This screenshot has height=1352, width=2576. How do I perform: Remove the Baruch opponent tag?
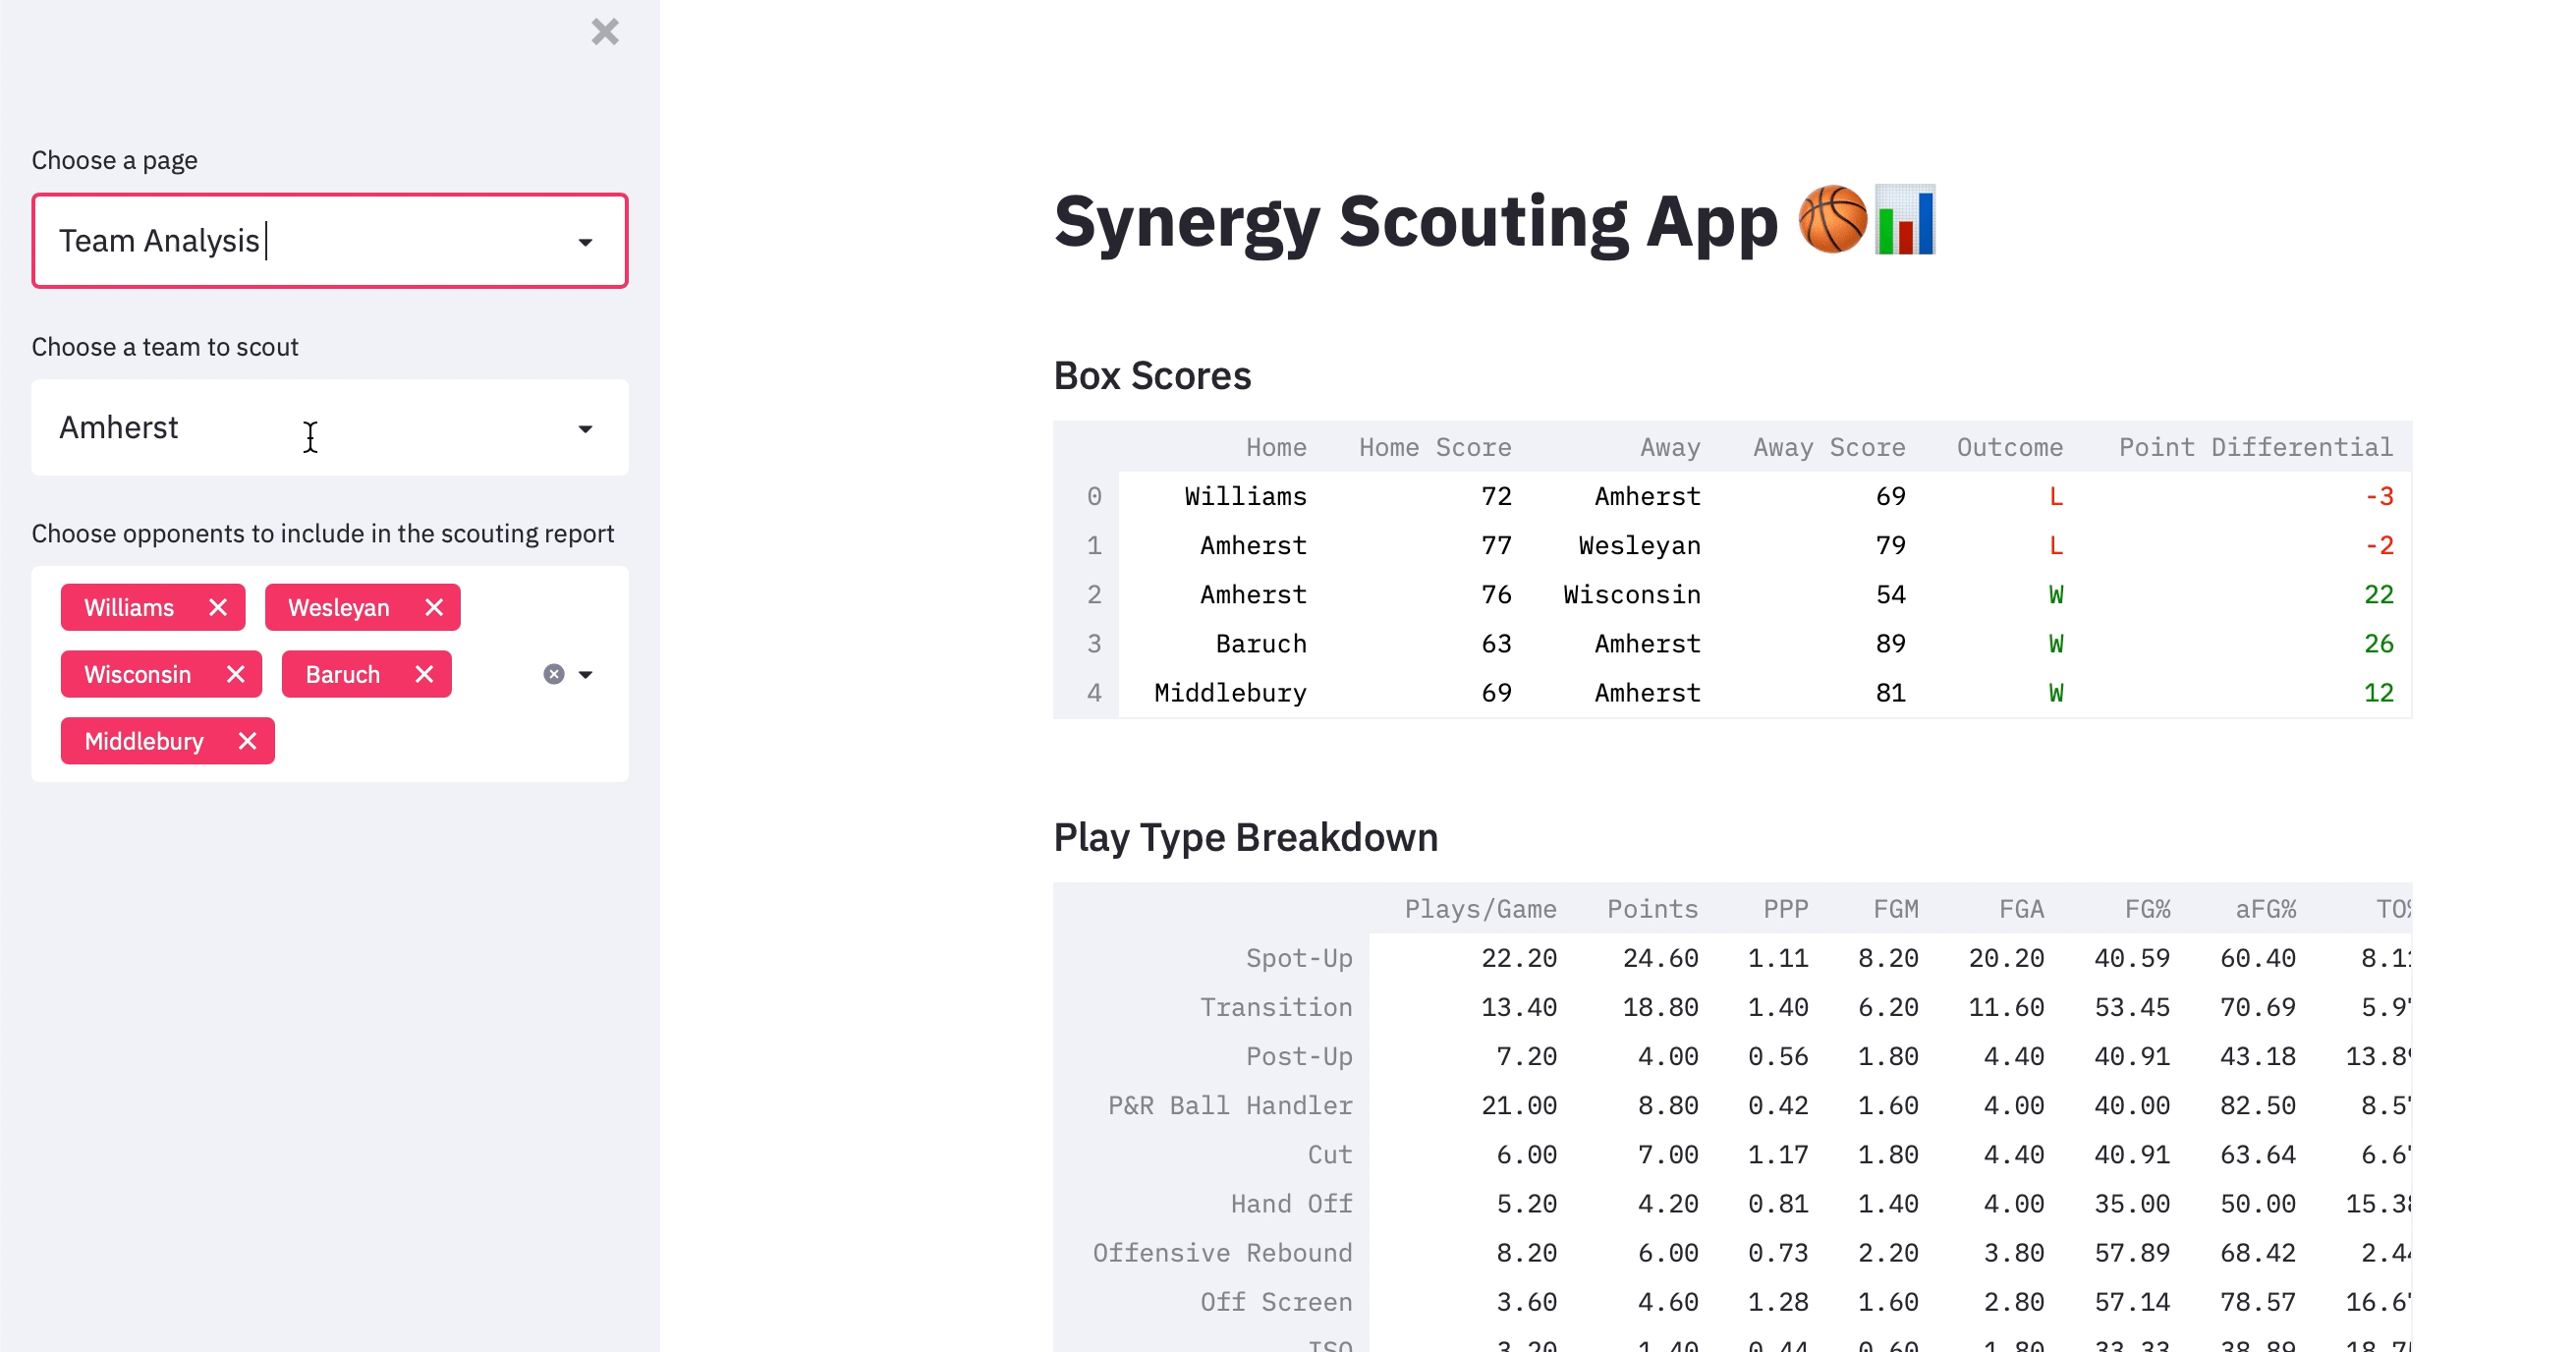point(425,674)
